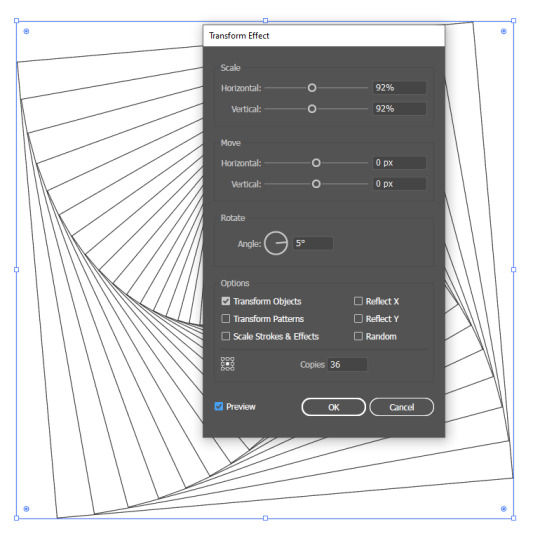The height and width of the screenshot is (536, 540).
Task: Click the Angle value field
Action: pos(313,243)
